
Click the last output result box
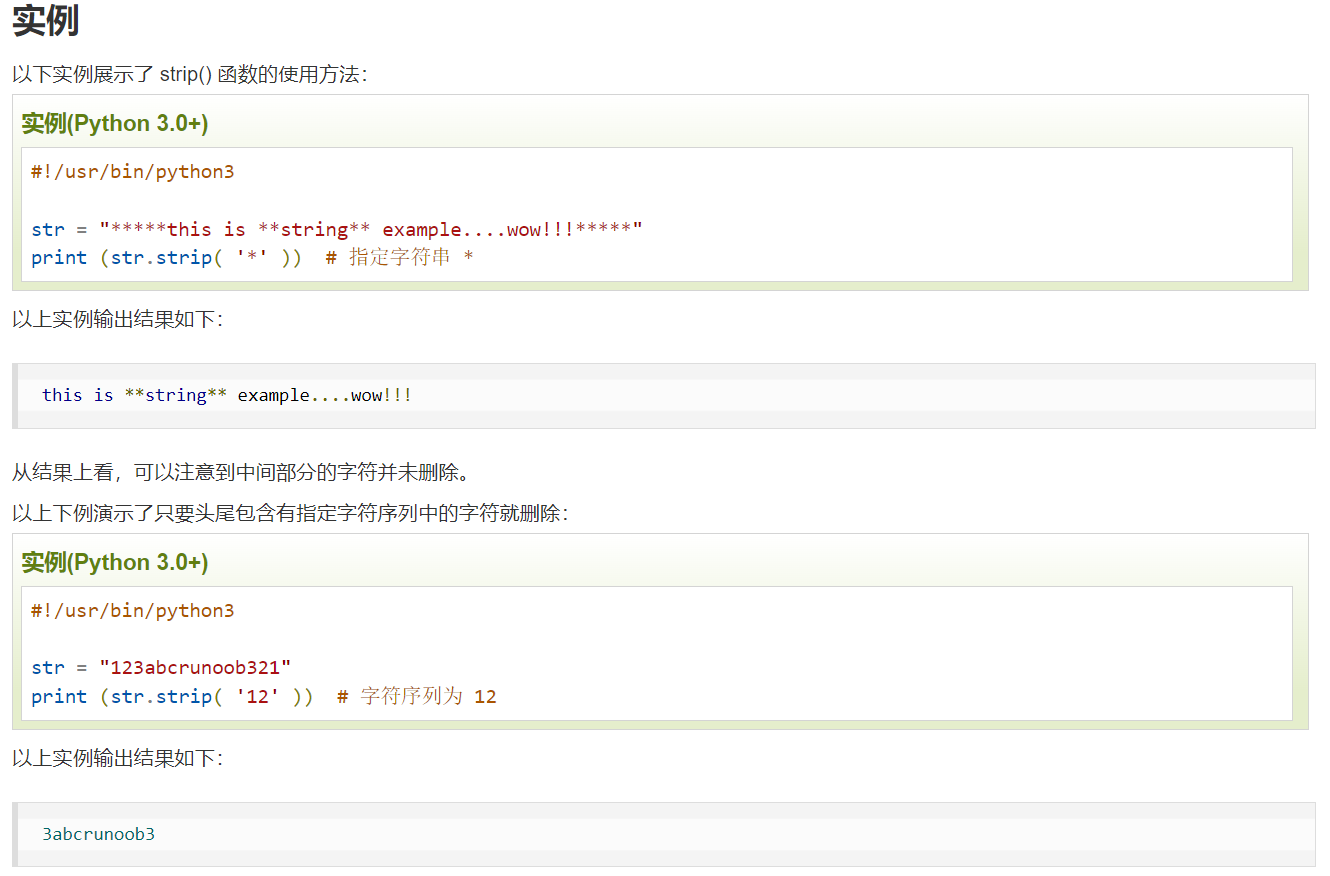(660, 833)
